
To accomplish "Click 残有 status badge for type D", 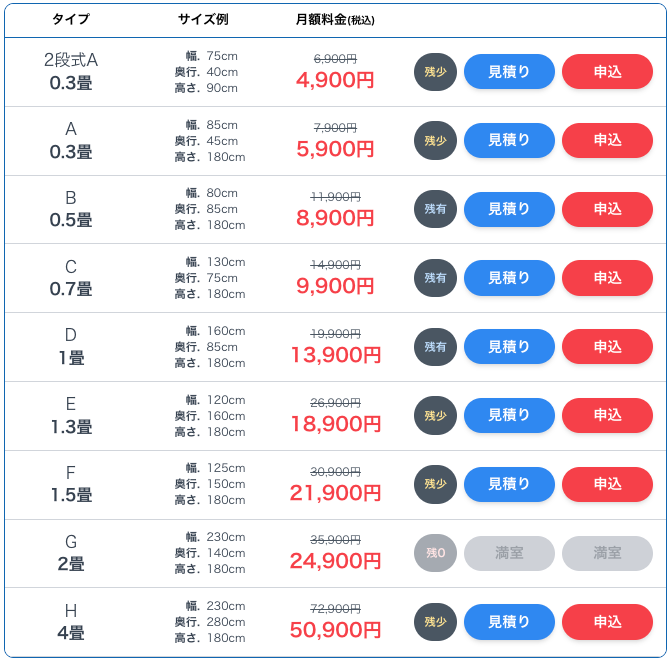I will [x=435, y=347].
